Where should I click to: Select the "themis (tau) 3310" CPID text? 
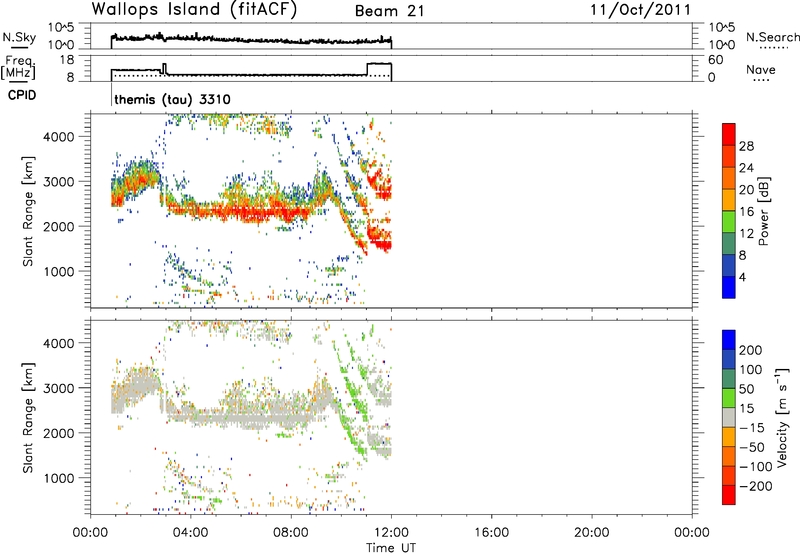(x=172, y=99)
